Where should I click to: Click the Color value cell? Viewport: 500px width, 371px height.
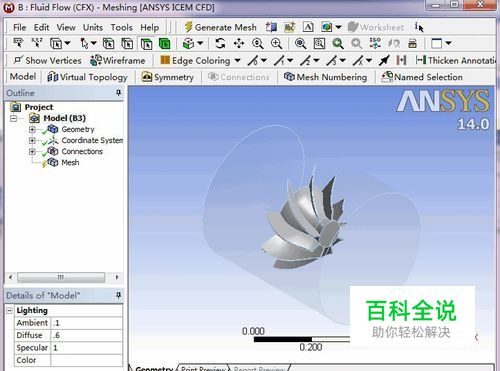tap(87, 360)
